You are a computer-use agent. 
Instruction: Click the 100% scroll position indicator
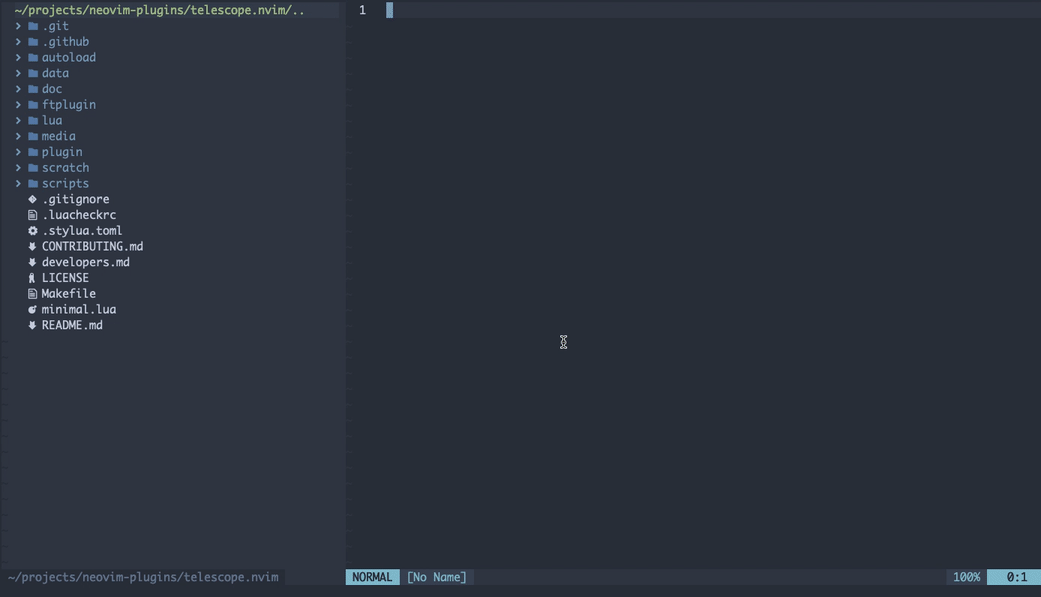click(x=967, y=577)
